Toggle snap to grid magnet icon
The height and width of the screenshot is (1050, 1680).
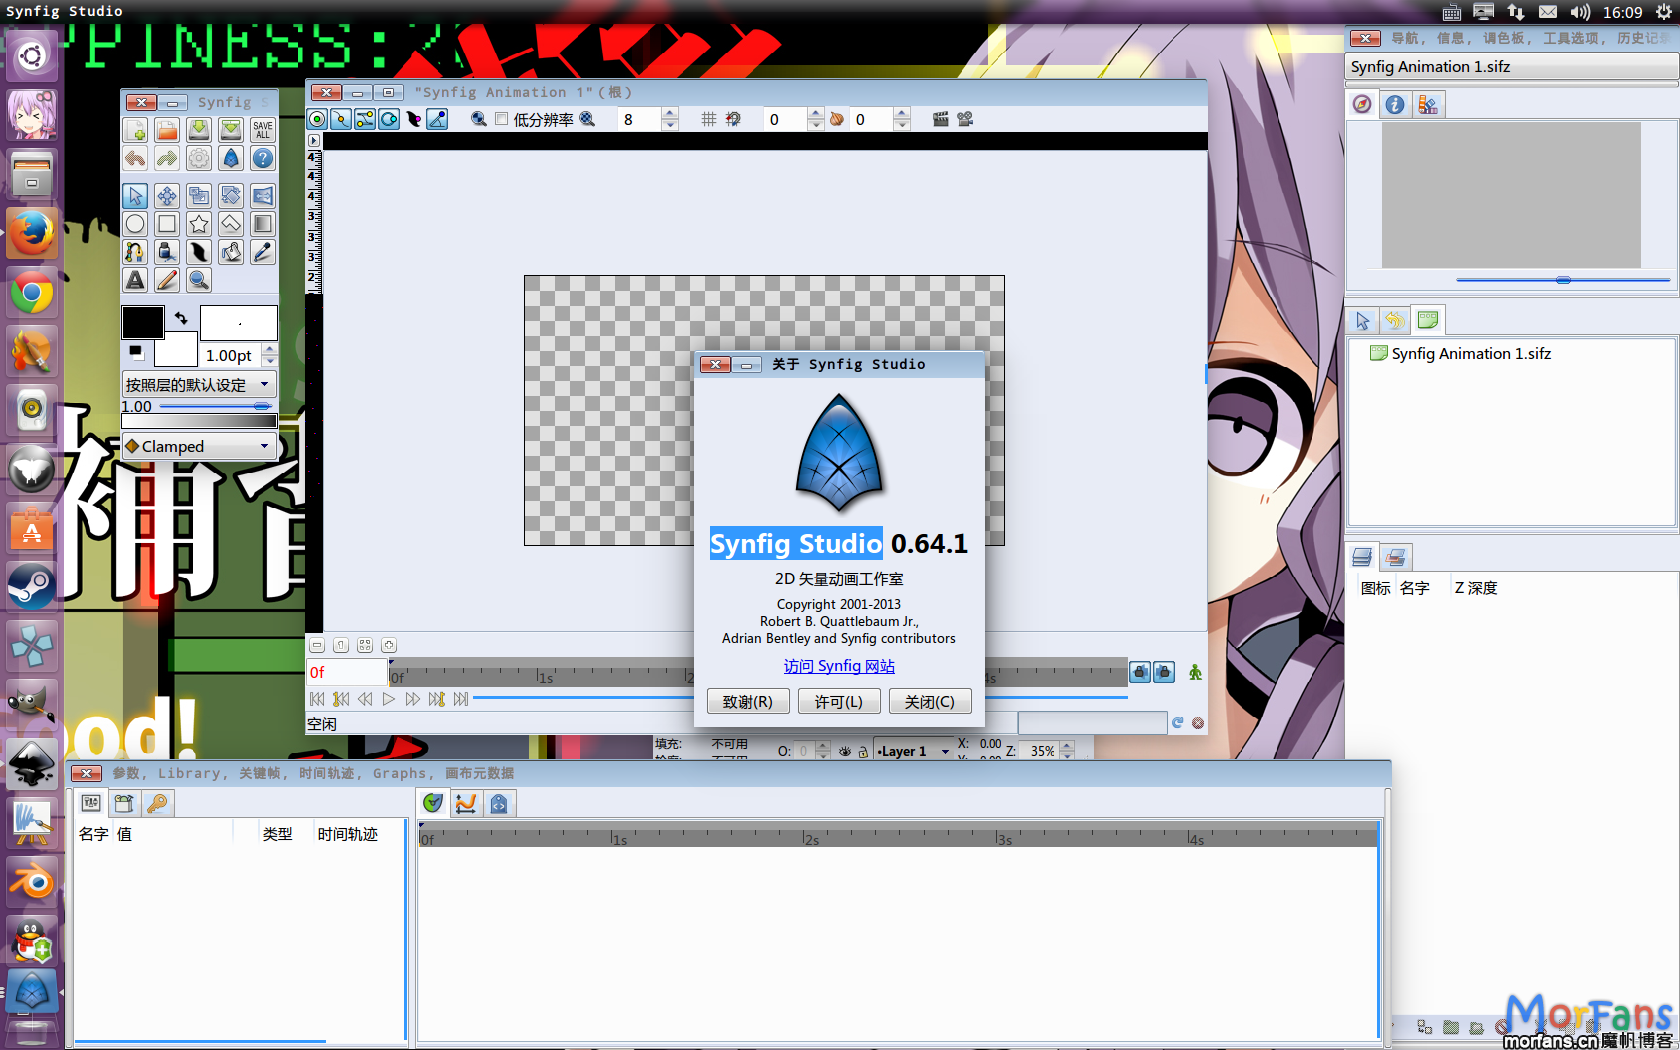(733, 119)
